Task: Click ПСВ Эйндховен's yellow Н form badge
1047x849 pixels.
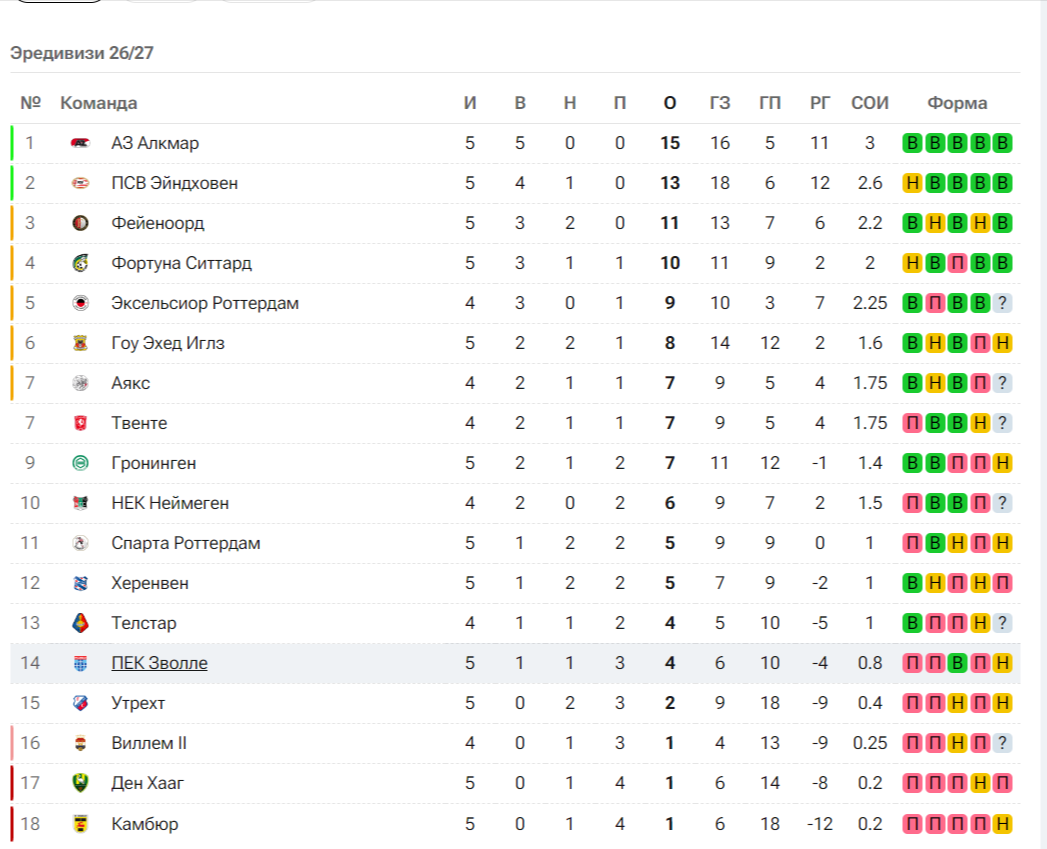Action: (912, 183)
